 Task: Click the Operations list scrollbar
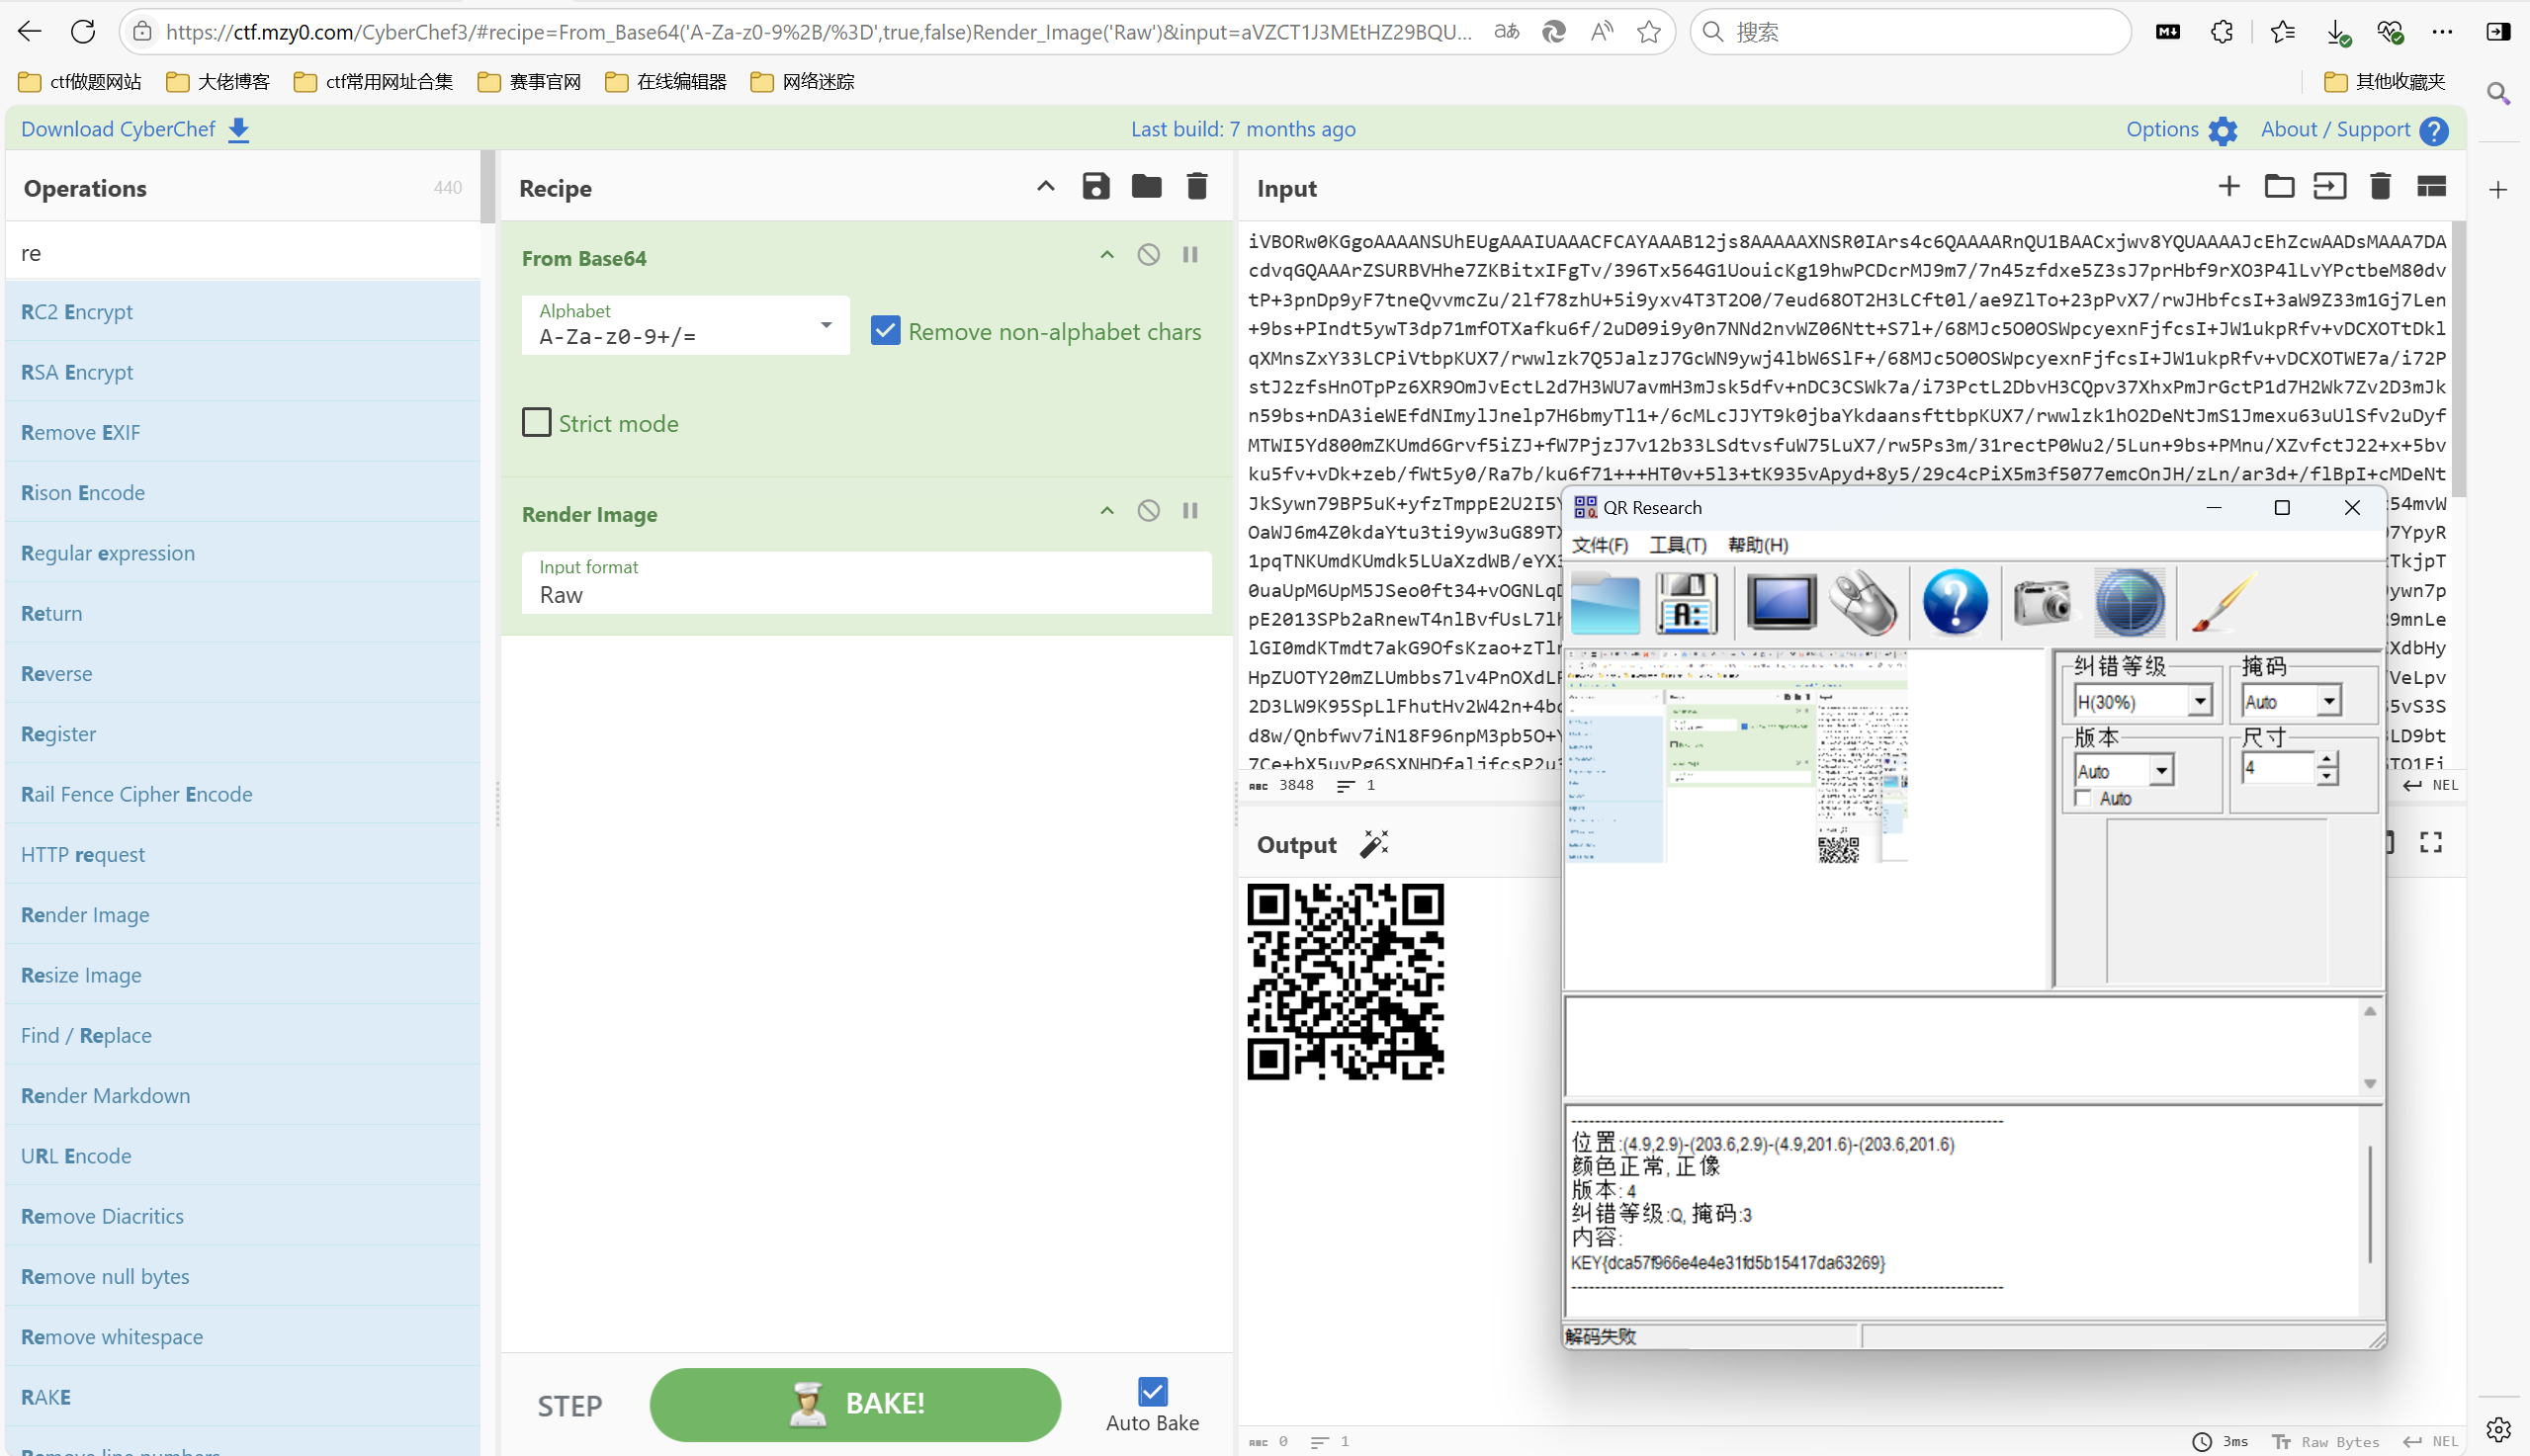click(x=488, y=188)
